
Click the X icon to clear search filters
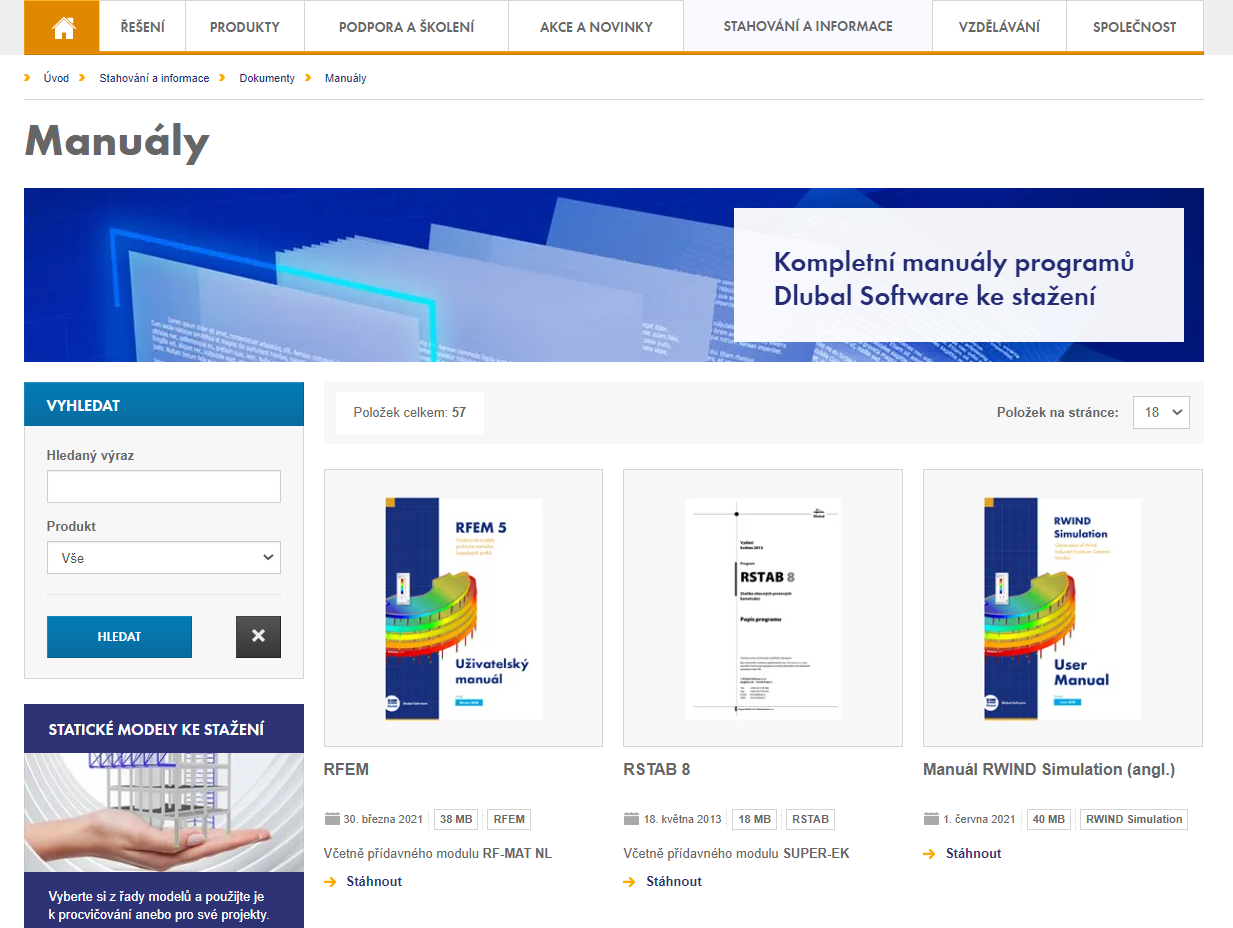point(258,637)
